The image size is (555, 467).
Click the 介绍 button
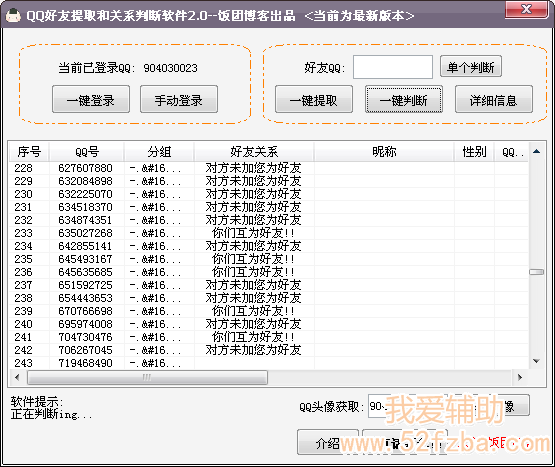coord(328,442)
